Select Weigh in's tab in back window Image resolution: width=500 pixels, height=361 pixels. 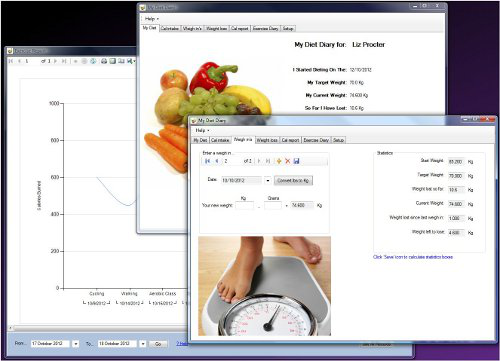click(x=192, y=29)
